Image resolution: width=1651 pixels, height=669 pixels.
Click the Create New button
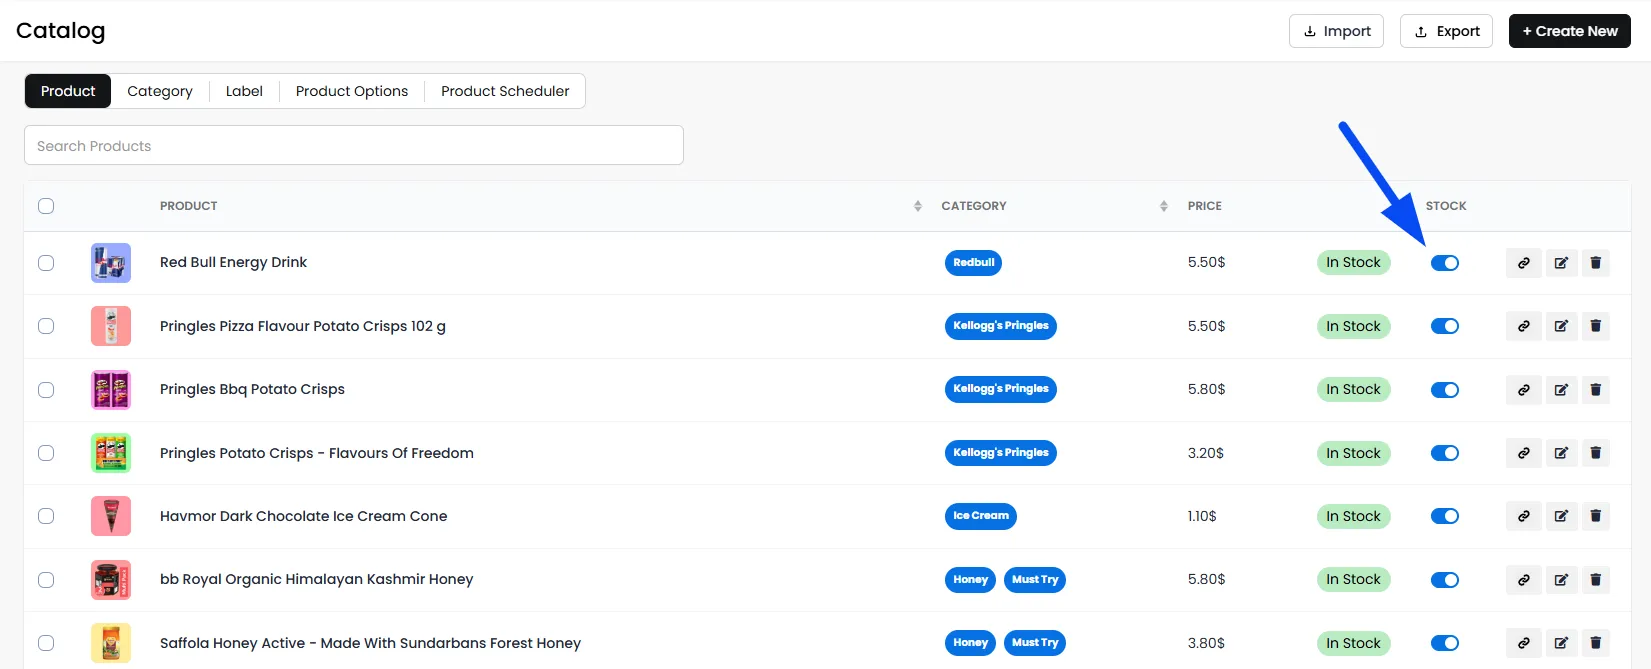[1569, 31]
